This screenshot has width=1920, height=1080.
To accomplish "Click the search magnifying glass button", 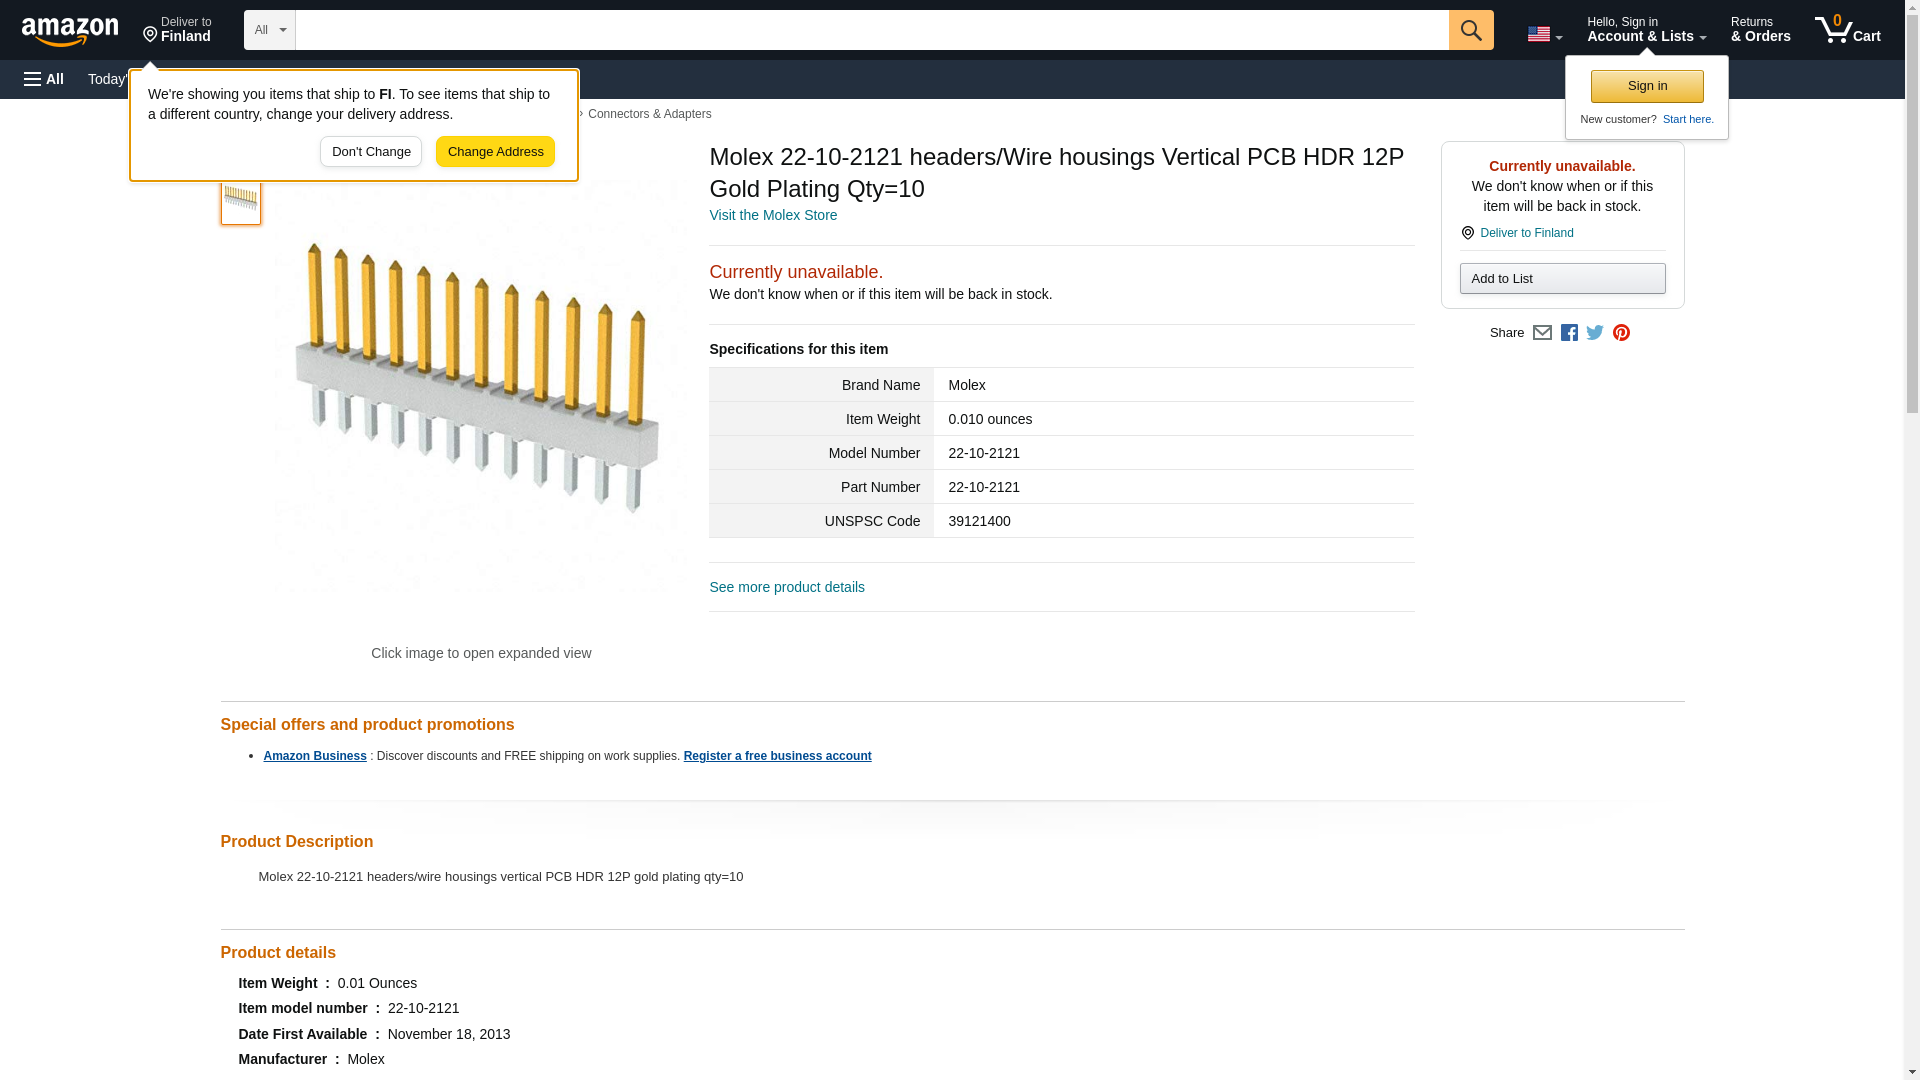I will point(1470,30).
